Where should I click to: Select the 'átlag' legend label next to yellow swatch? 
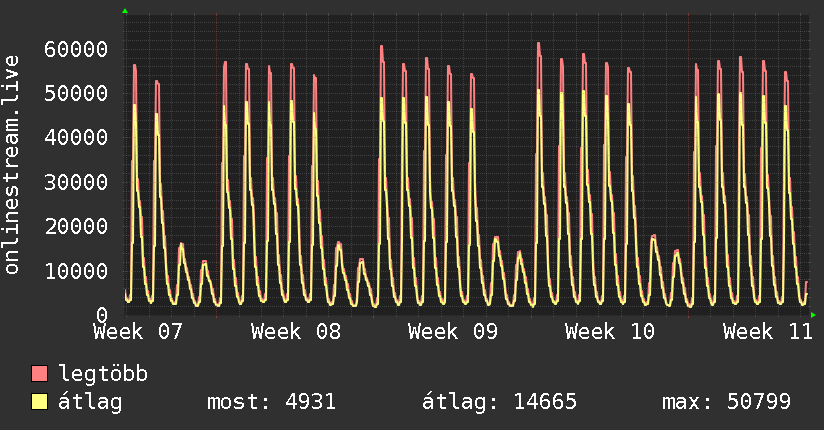point(90,402)
